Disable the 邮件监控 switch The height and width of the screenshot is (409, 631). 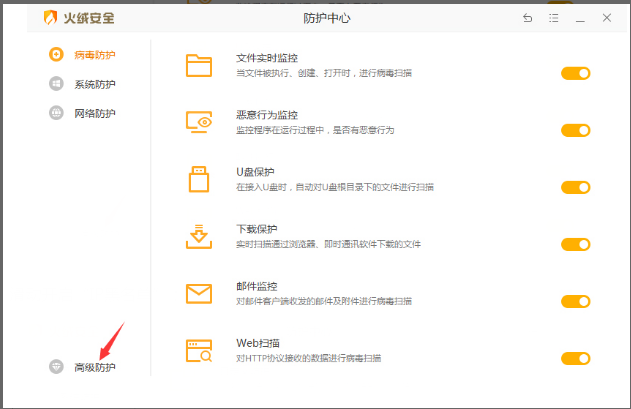pyautogui.click(x=576, y=301)
